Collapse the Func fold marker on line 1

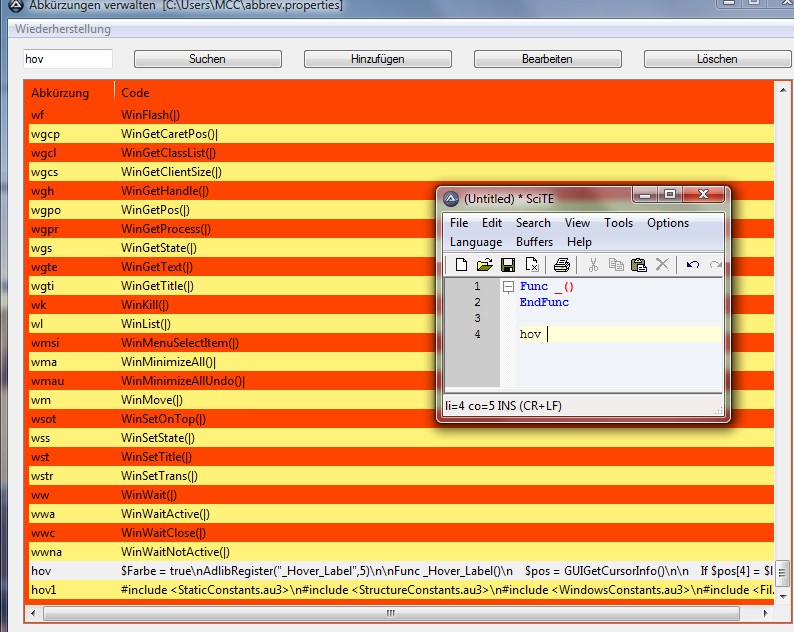coord(508,287)
